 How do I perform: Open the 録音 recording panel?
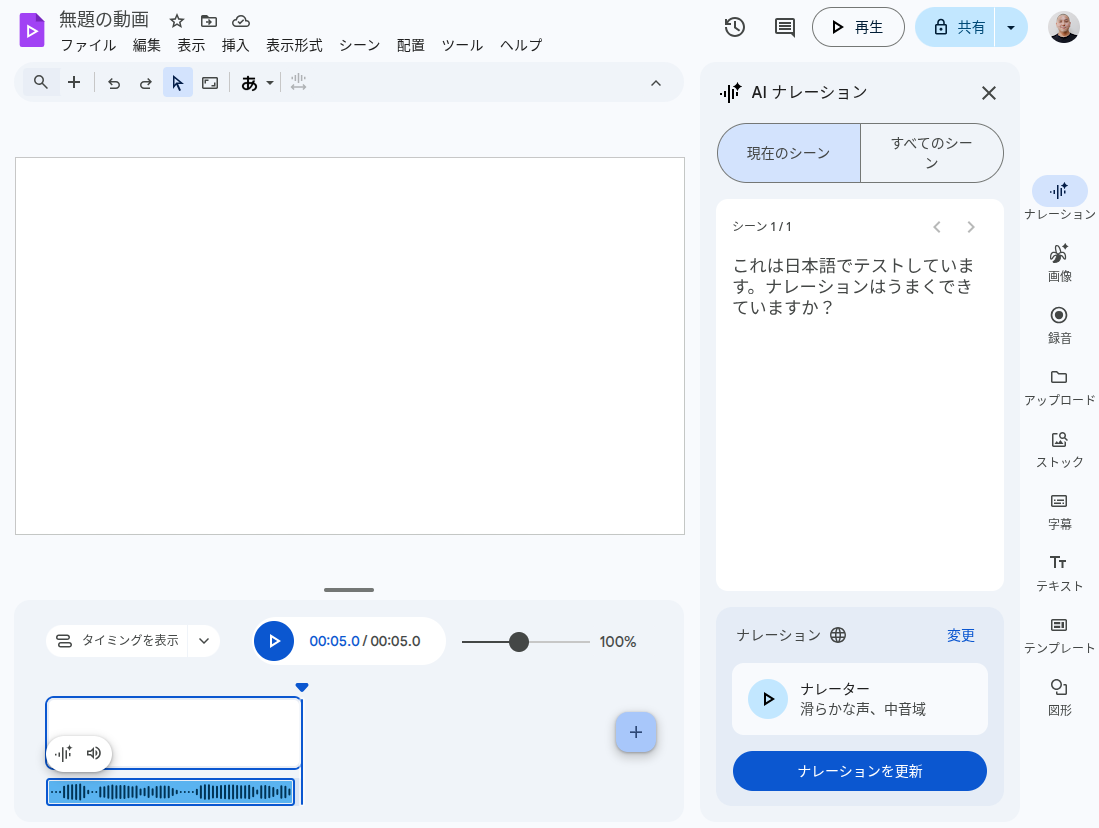point(1059,324)
